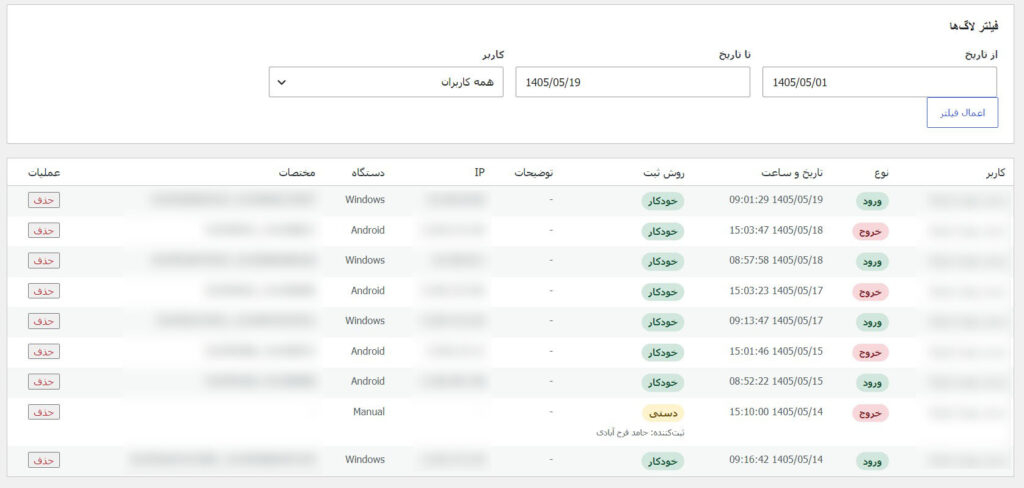This screenshot has height=488, width=1024.
Task: Click timestamp 09:13:47 1405/05/17
Action: click(776, 321)
